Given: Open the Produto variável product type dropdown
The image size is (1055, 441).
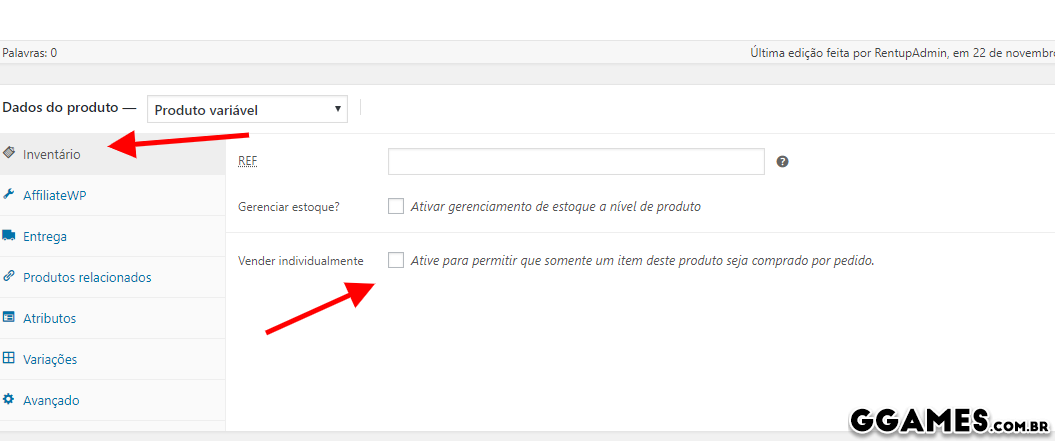Looking at the screenshot, I should coord(247,109).
